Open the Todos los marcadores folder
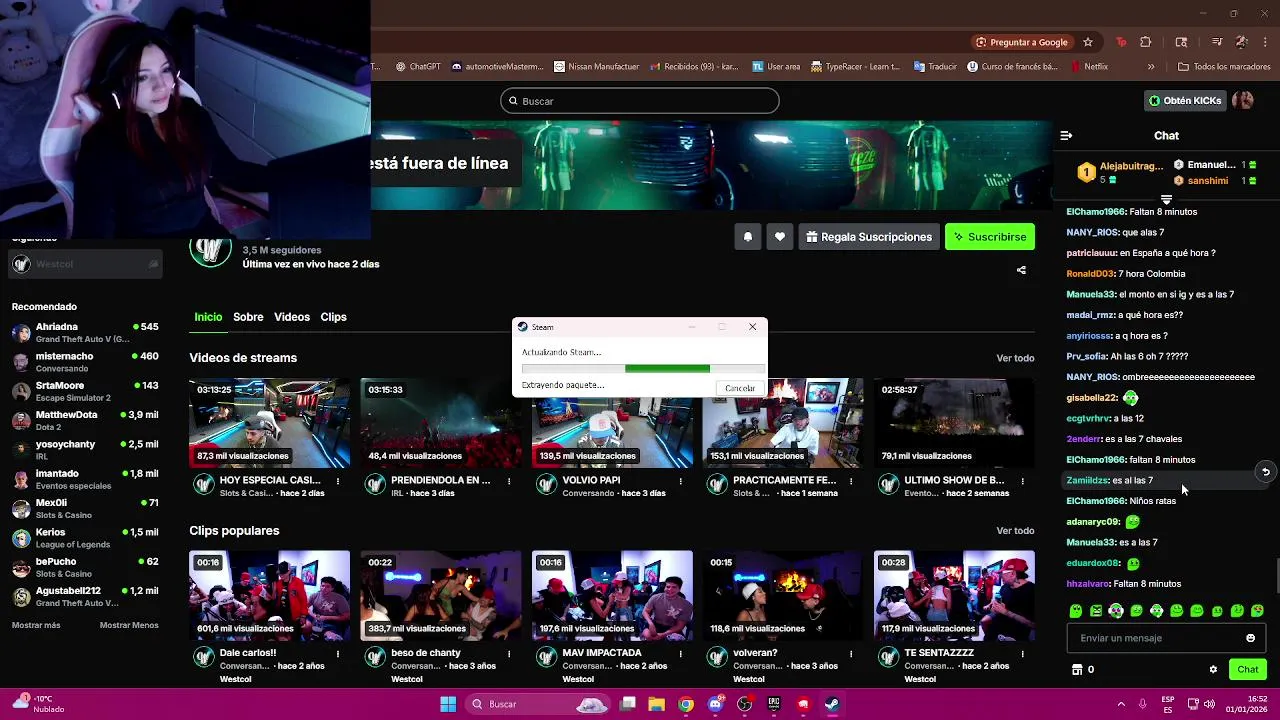This screenshot has height=720, width=1280. point(1224,67)
